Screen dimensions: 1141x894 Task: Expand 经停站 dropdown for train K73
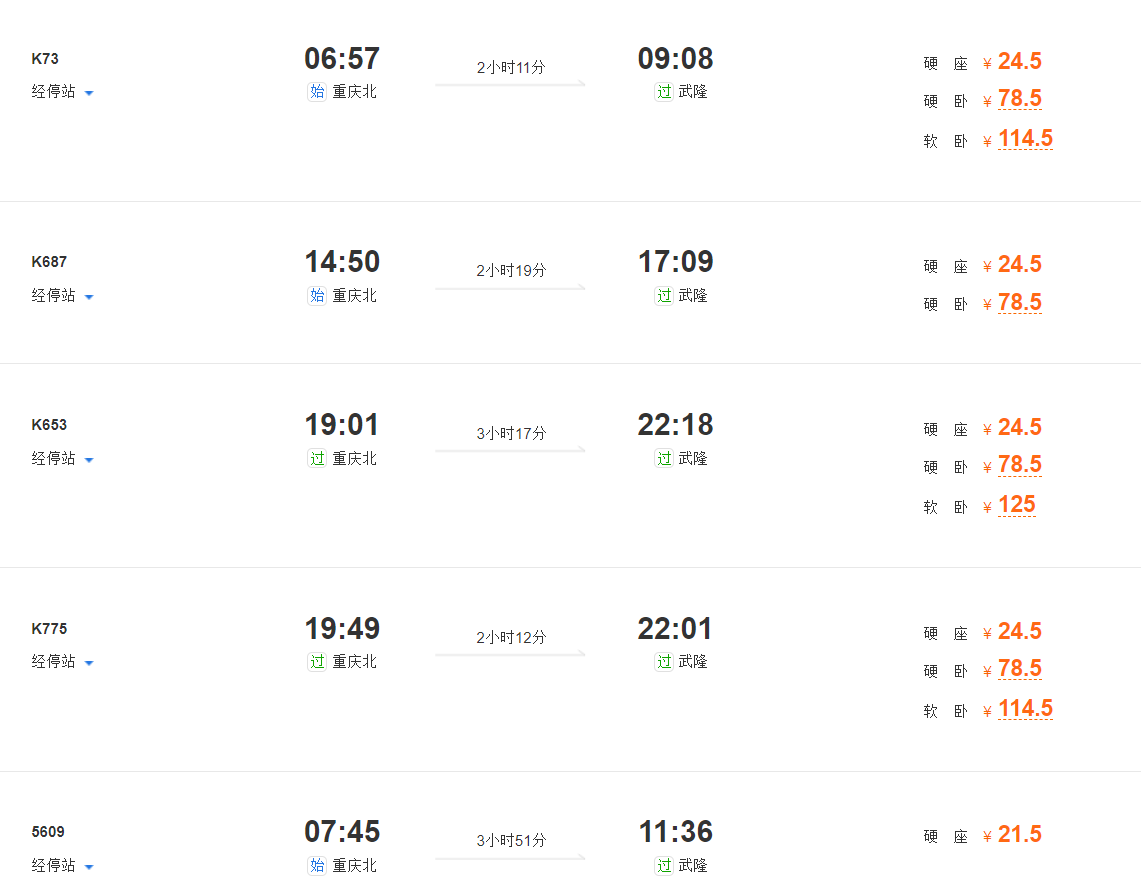click(63, 92)
